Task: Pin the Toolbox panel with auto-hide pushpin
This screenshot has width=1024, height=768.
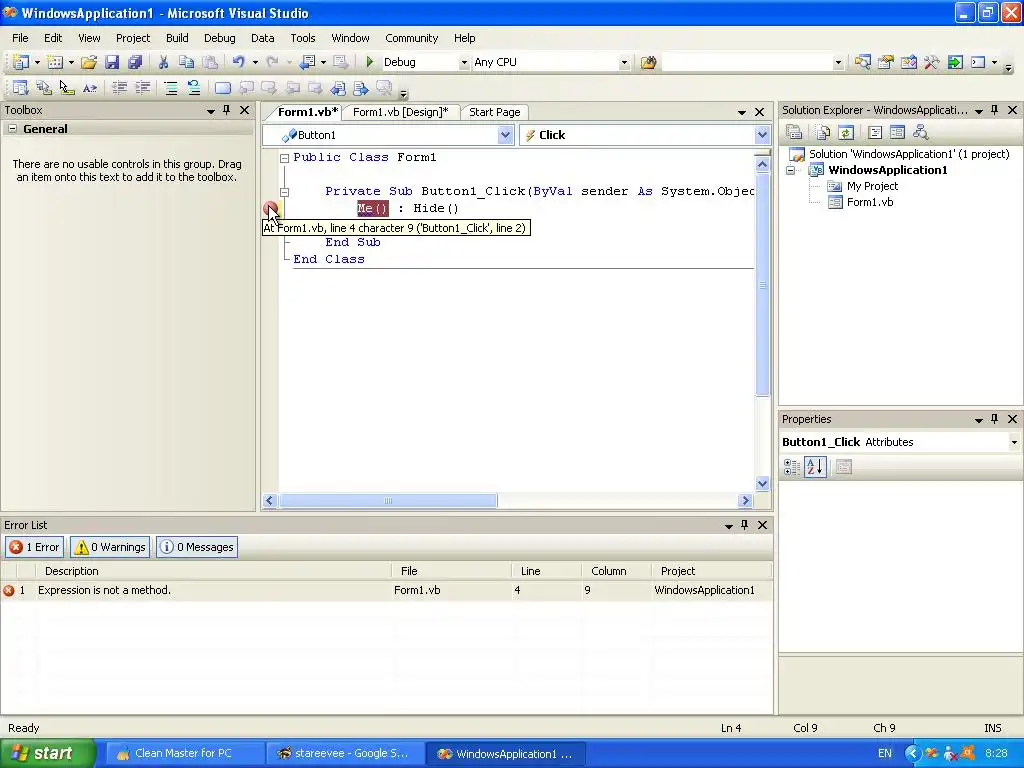Action: tap(227, 110)
